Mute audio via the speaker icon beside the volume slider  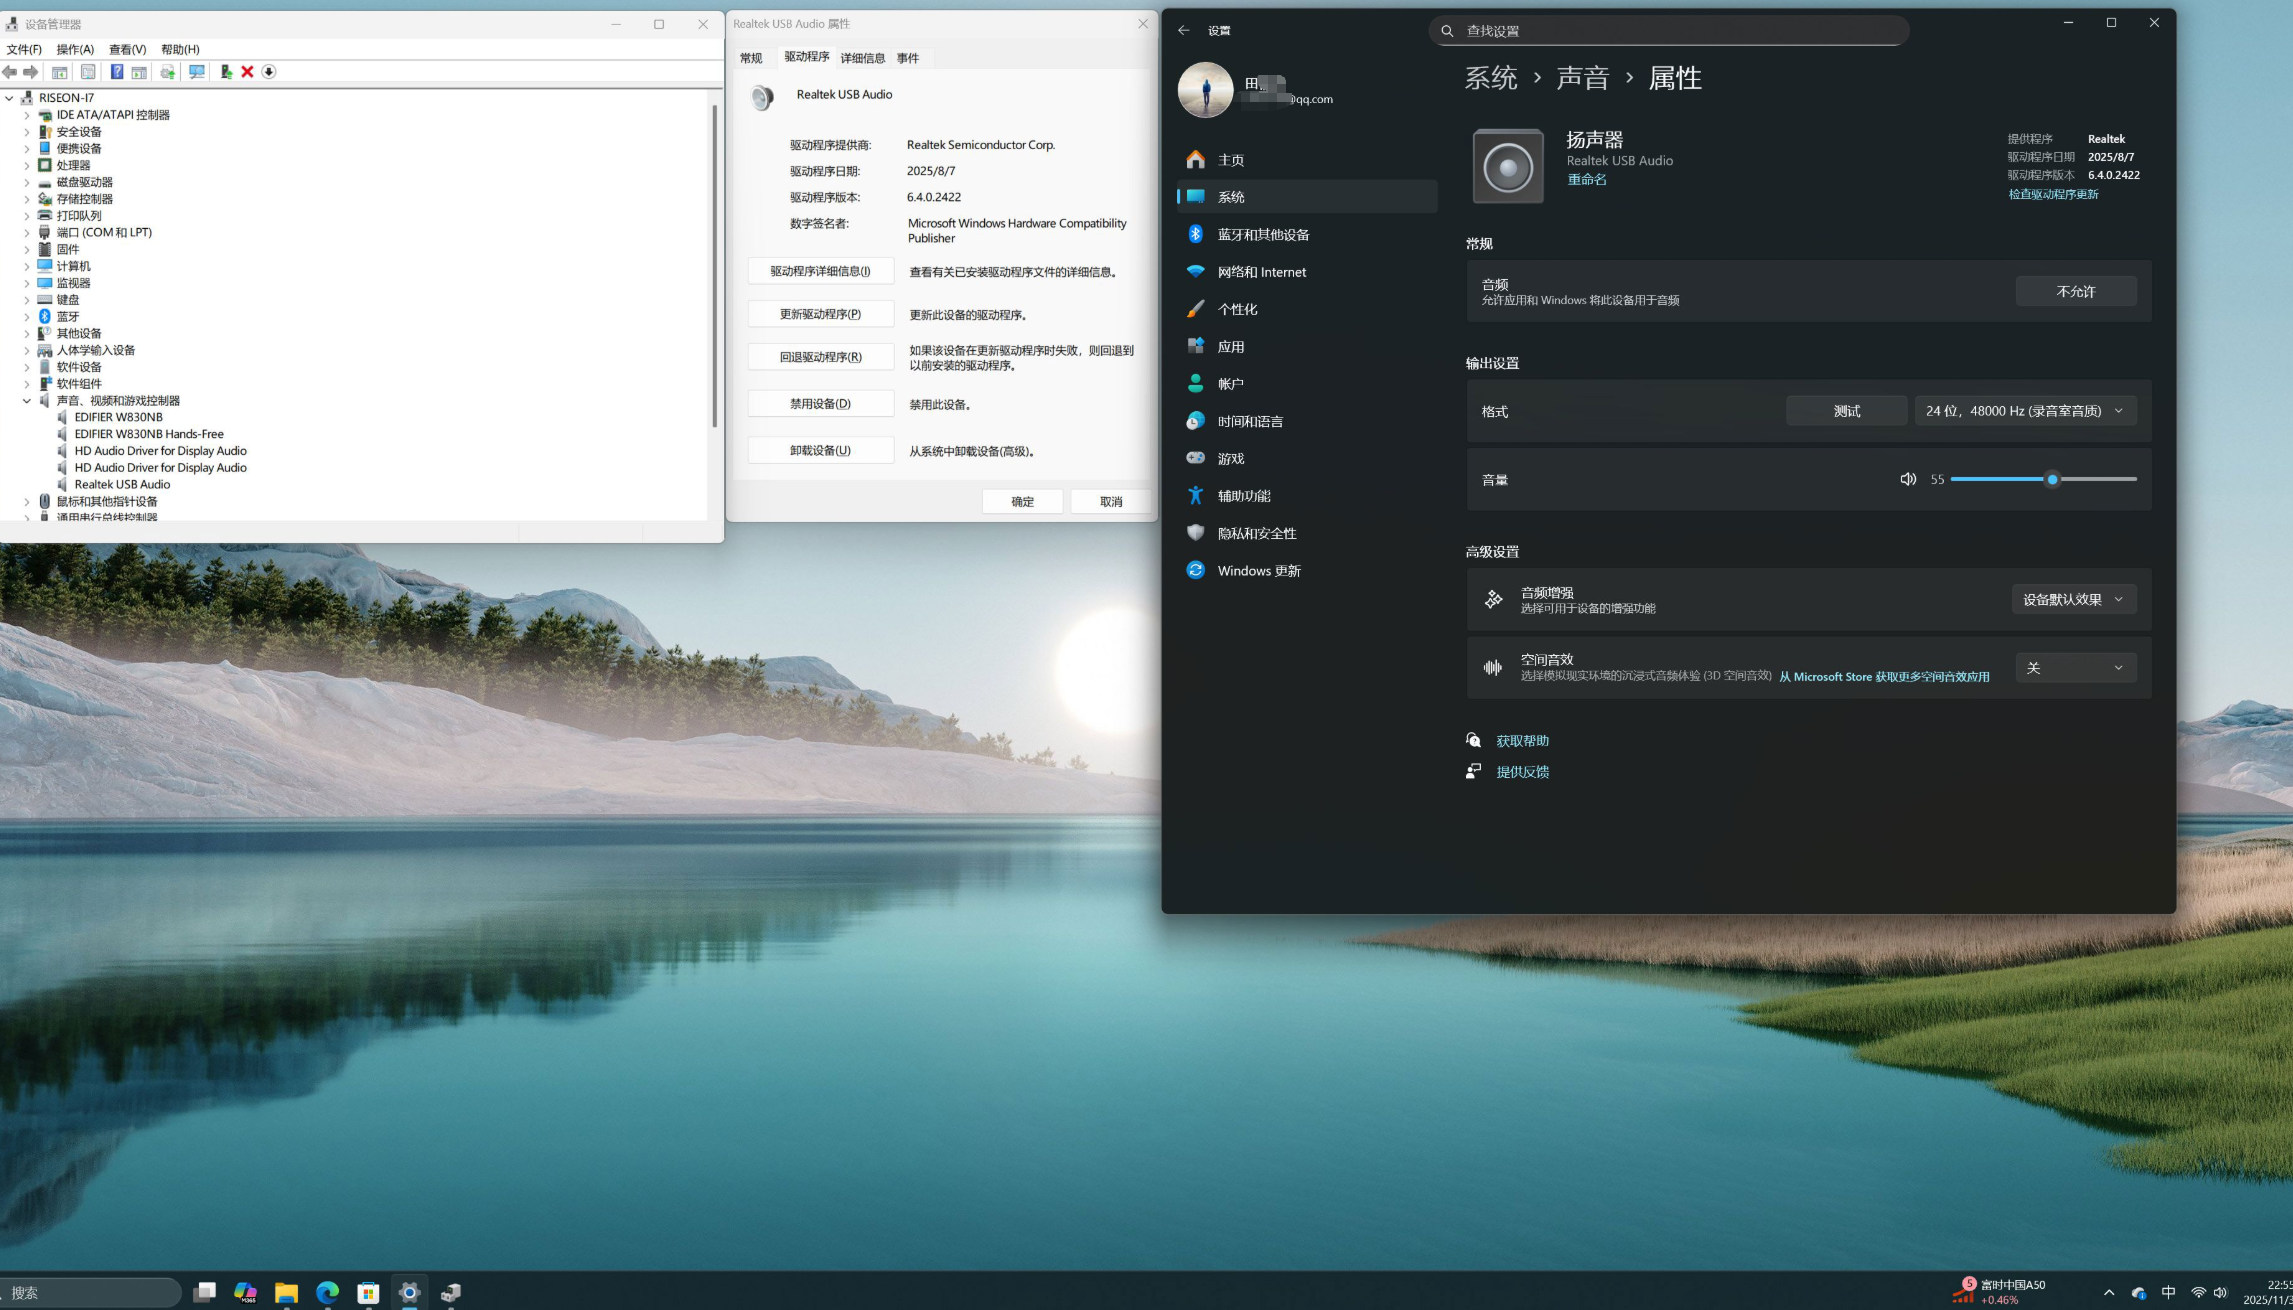[1908, 479]
